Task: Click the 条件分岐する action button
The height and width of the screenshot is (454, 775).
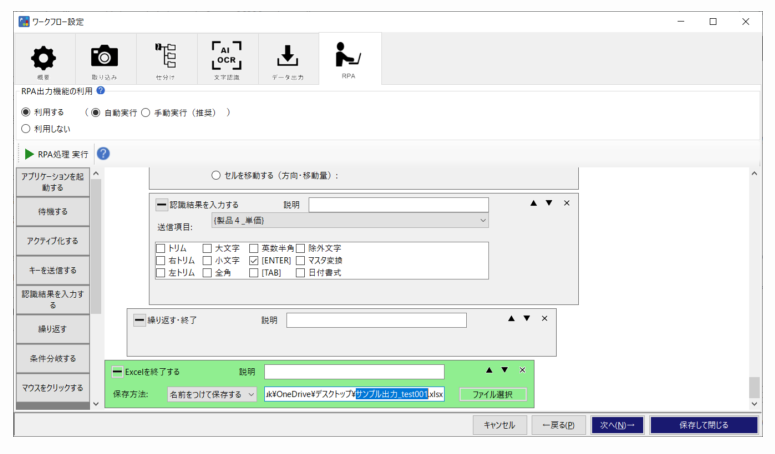Action: 53,358
